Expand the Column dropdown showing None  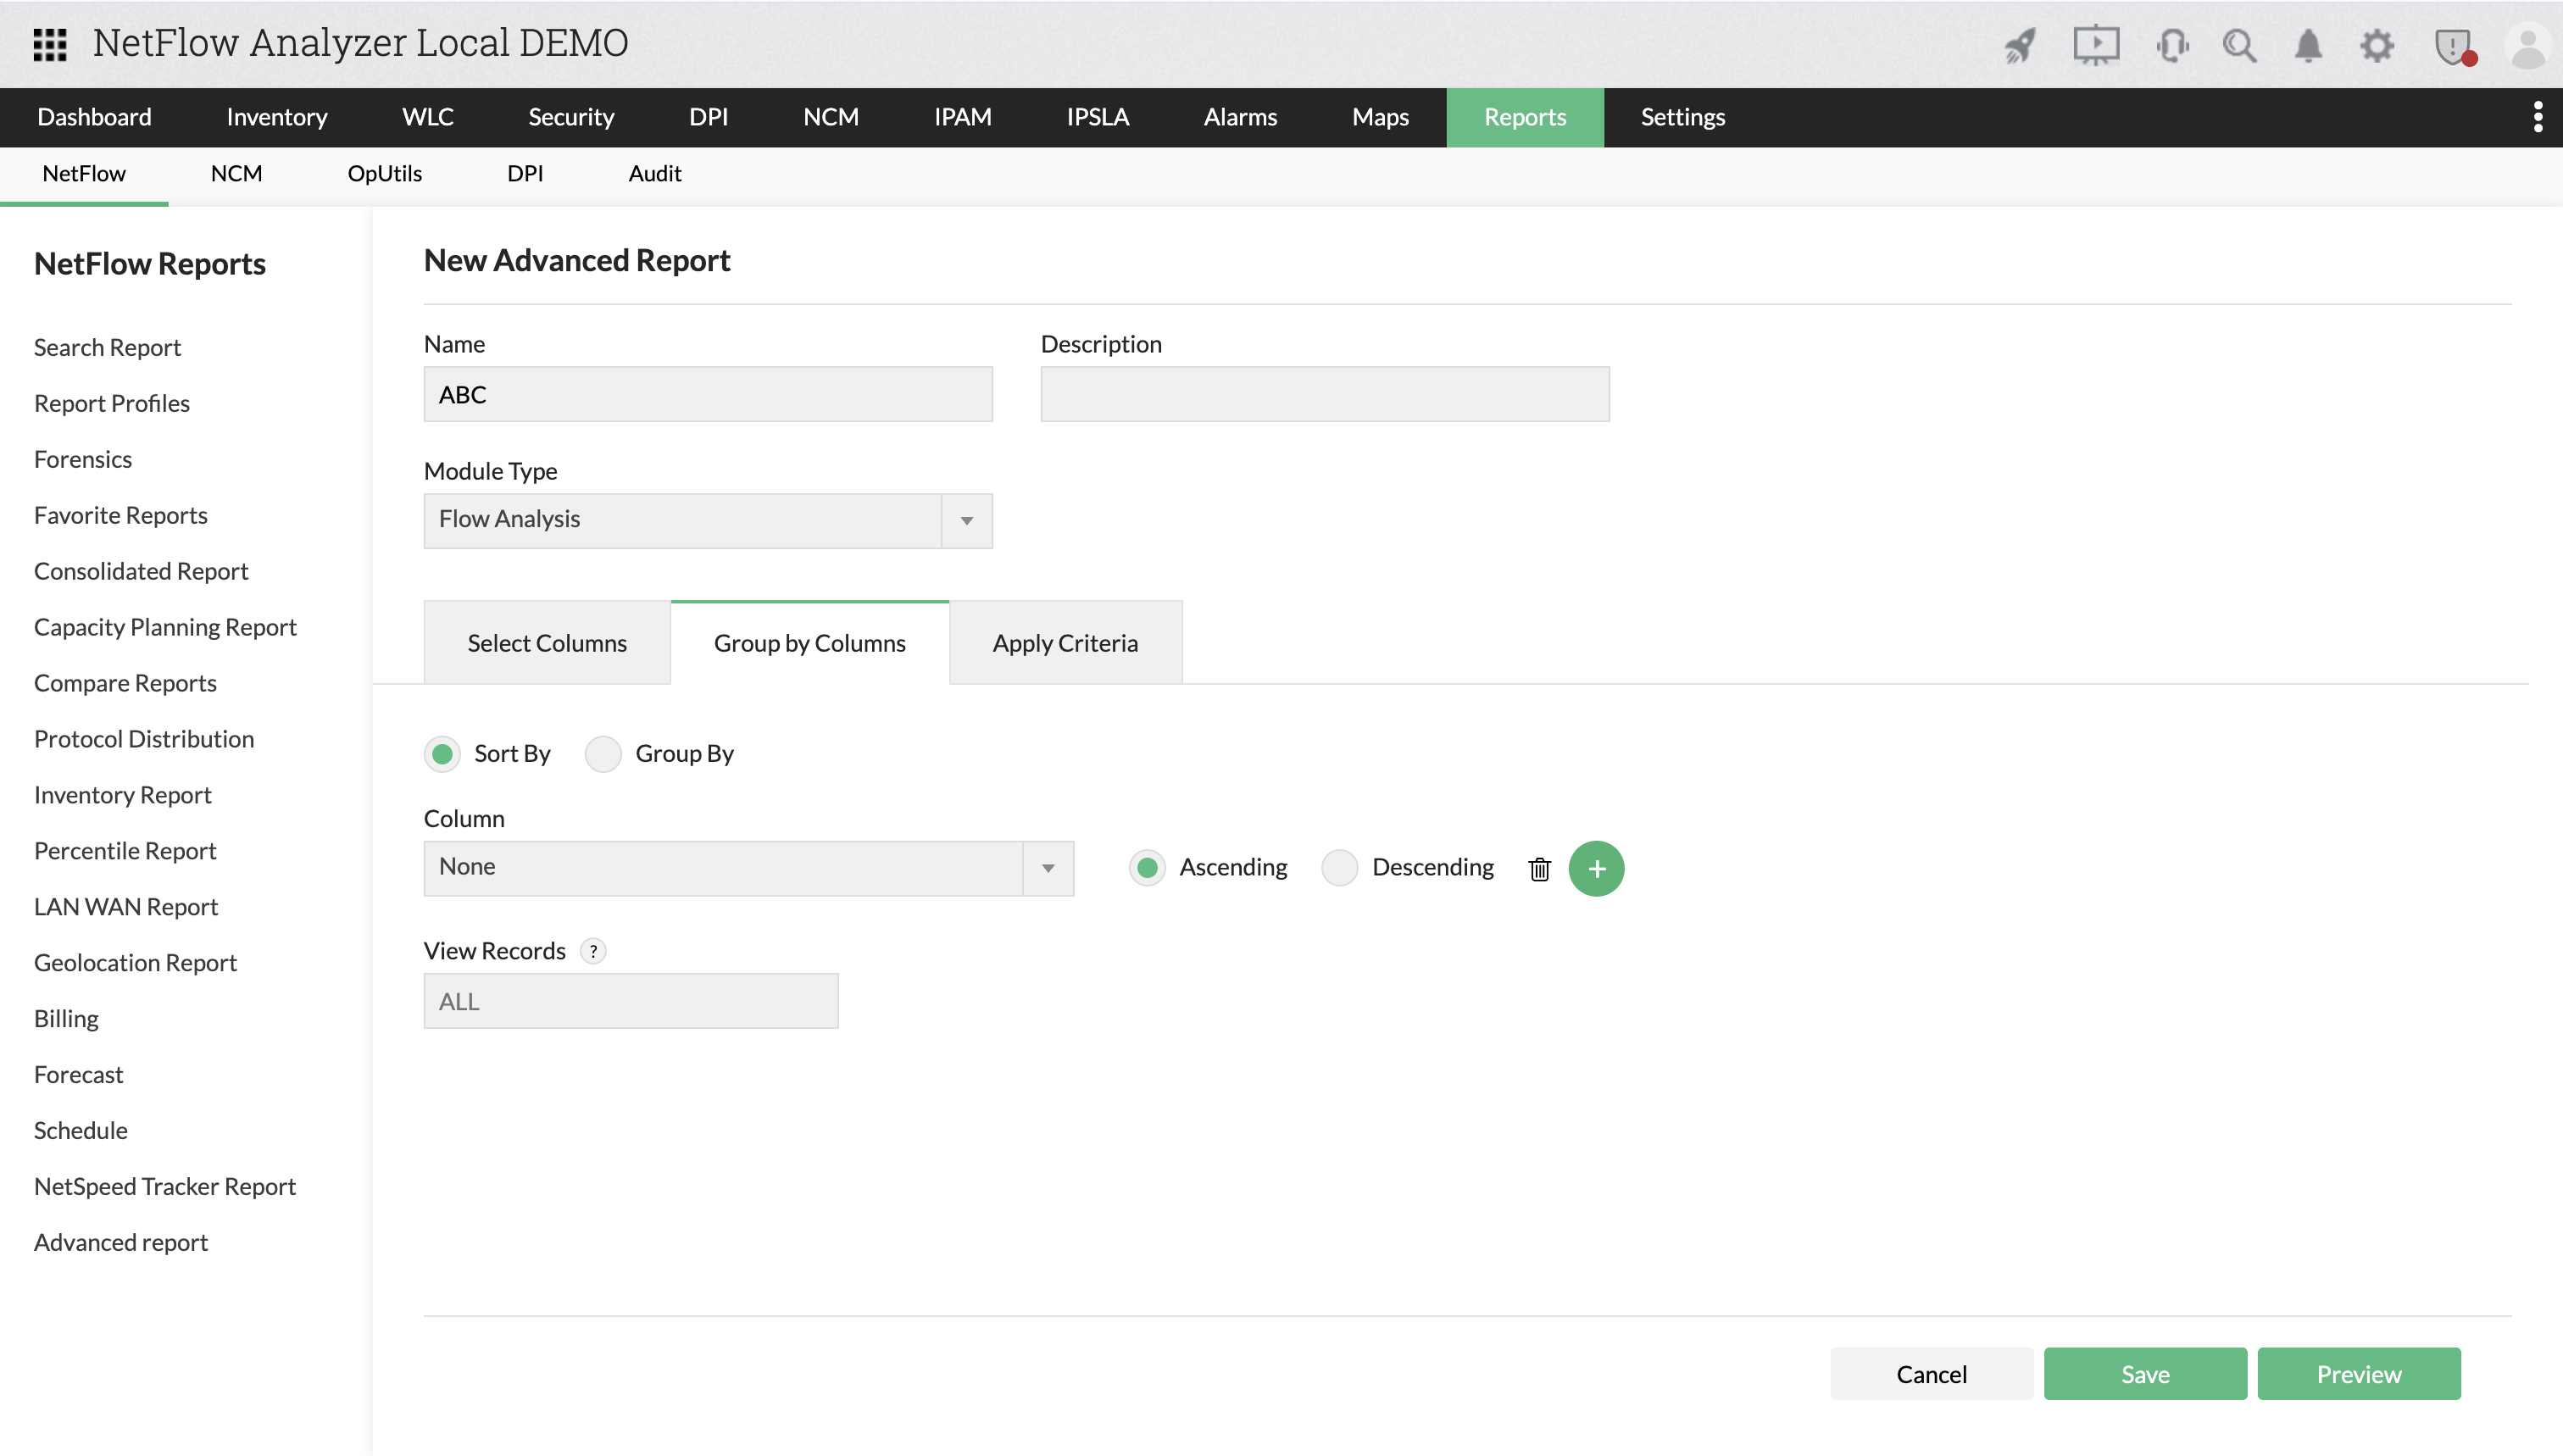(x=1047, y=868)
